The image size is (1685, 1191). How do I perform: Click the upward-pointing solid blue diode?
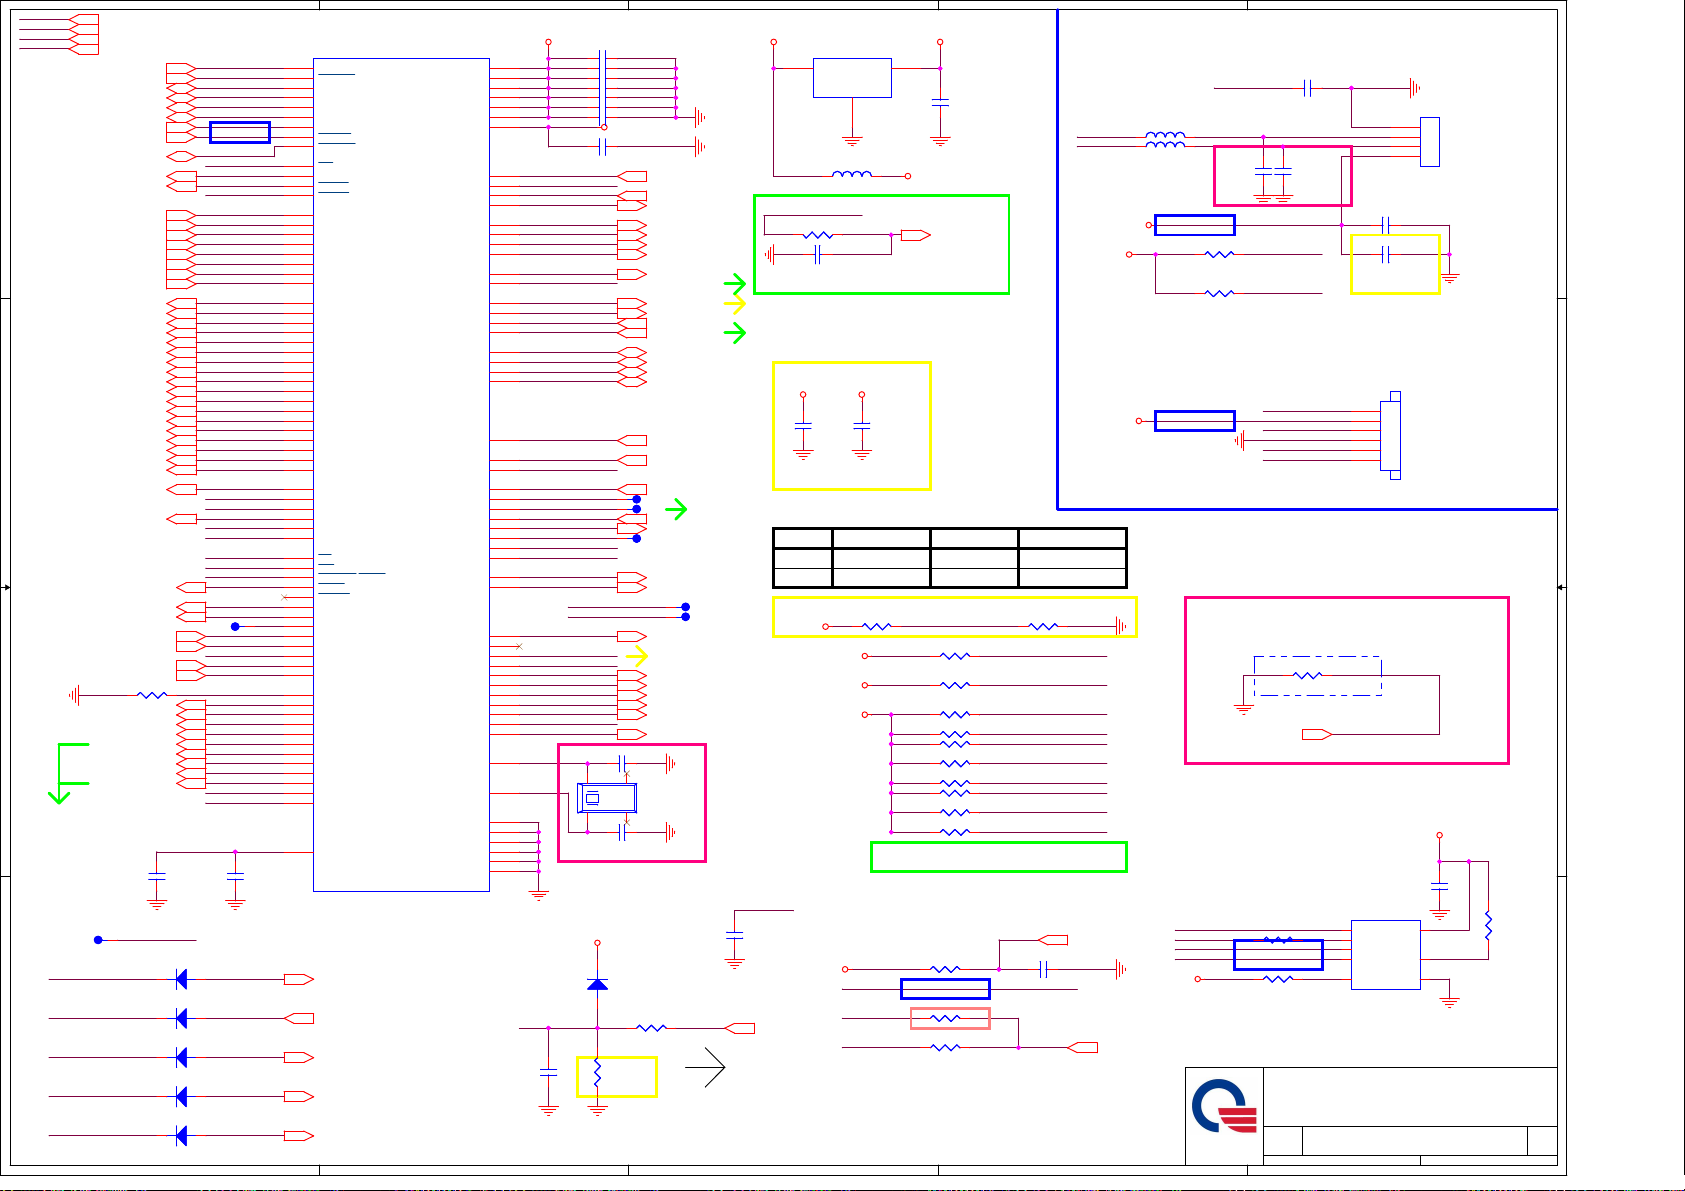(x=597, y=984)
